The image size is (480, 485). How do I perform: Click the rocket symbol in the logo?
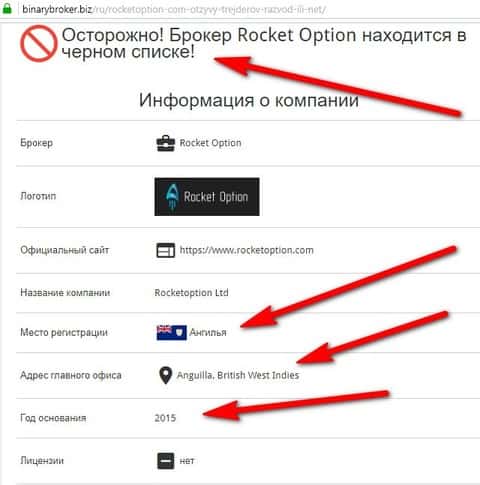[x=172, y=197]
